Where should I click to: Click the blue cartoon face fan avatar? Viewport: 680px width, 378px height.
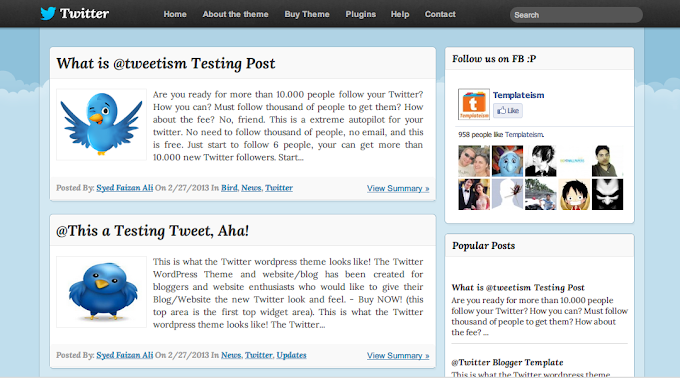point(507,161)
